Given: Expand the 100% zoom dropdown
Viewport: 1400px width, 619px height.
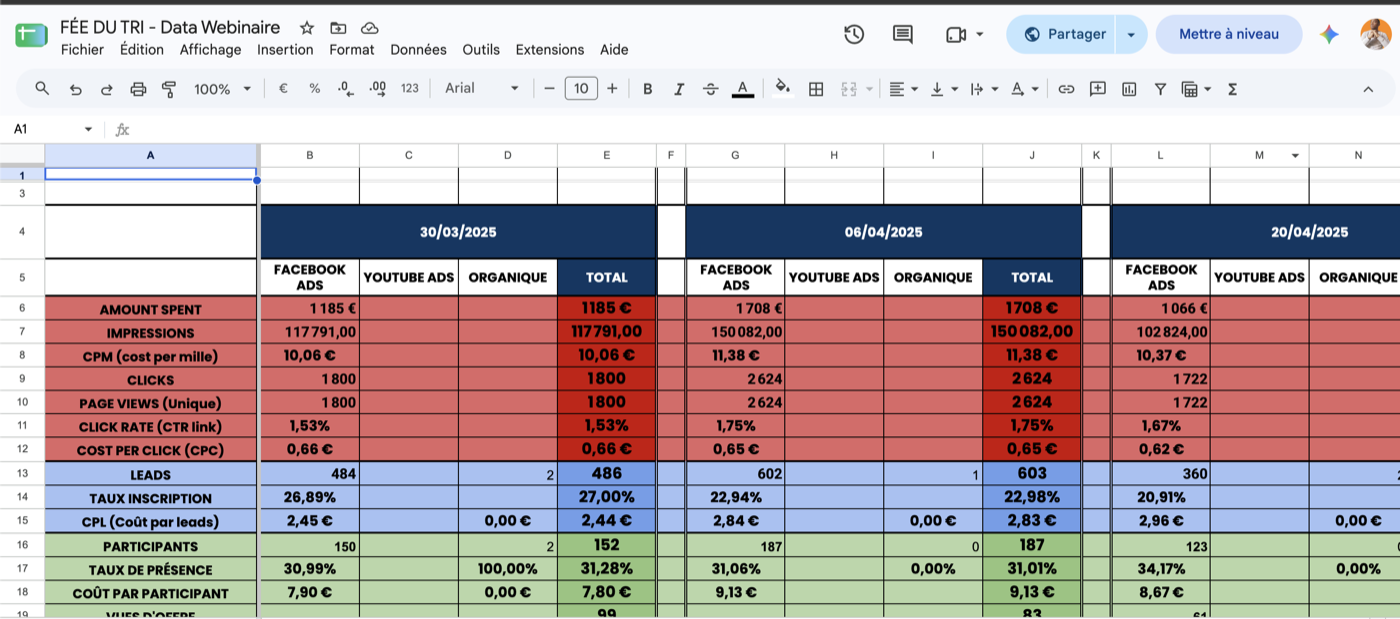Looking at the screenshot, I should [x=222, y=89].
